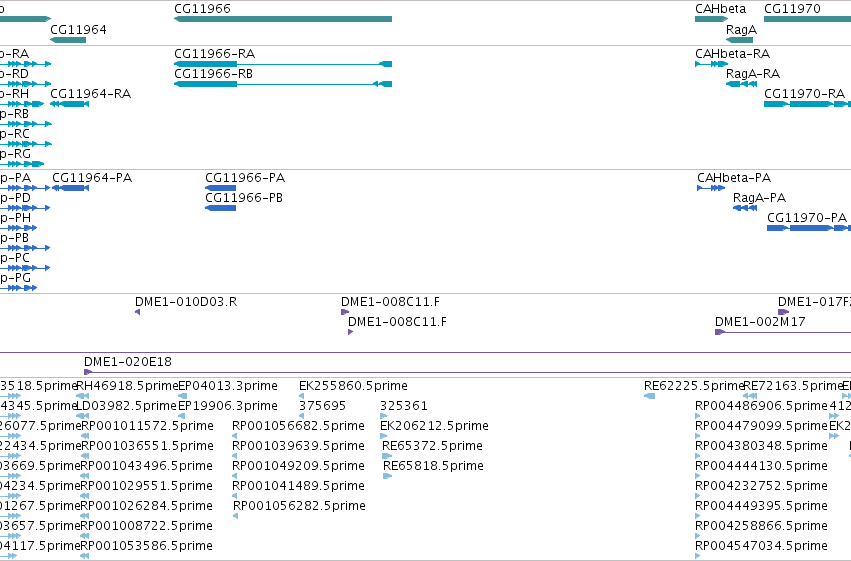Select EST RP001049209.5prime
Viewport: 851px width, 561px height.
tap(234, 476)
